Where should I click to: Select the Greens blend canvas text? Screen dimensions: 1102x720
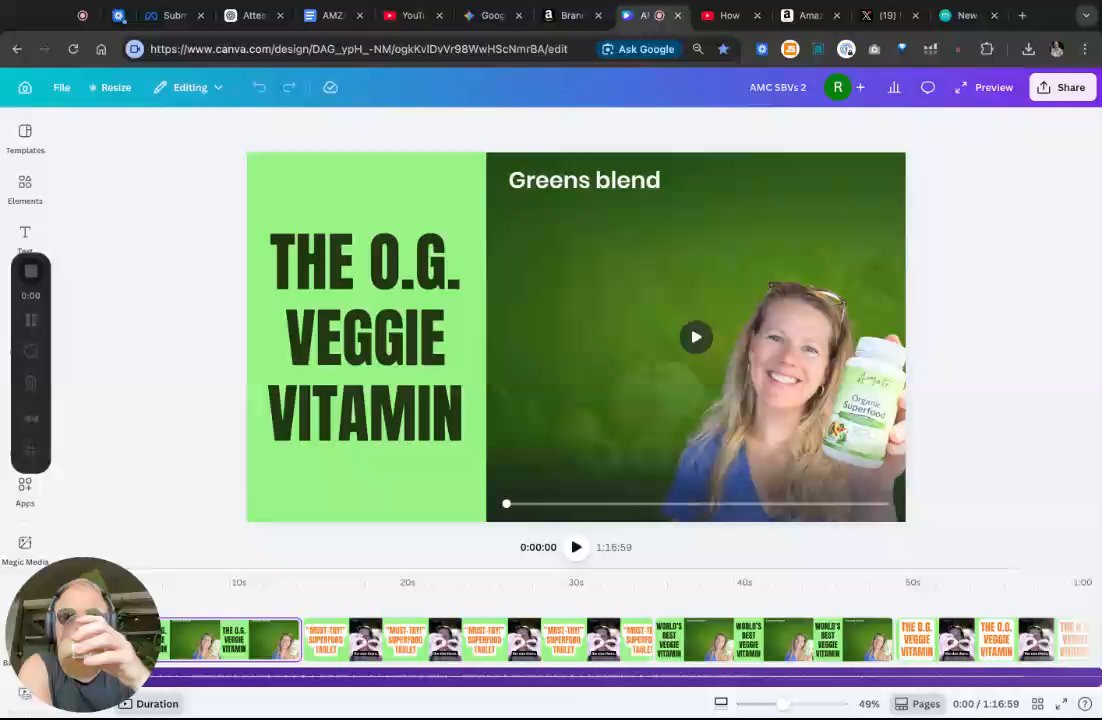tap(584, 180)
